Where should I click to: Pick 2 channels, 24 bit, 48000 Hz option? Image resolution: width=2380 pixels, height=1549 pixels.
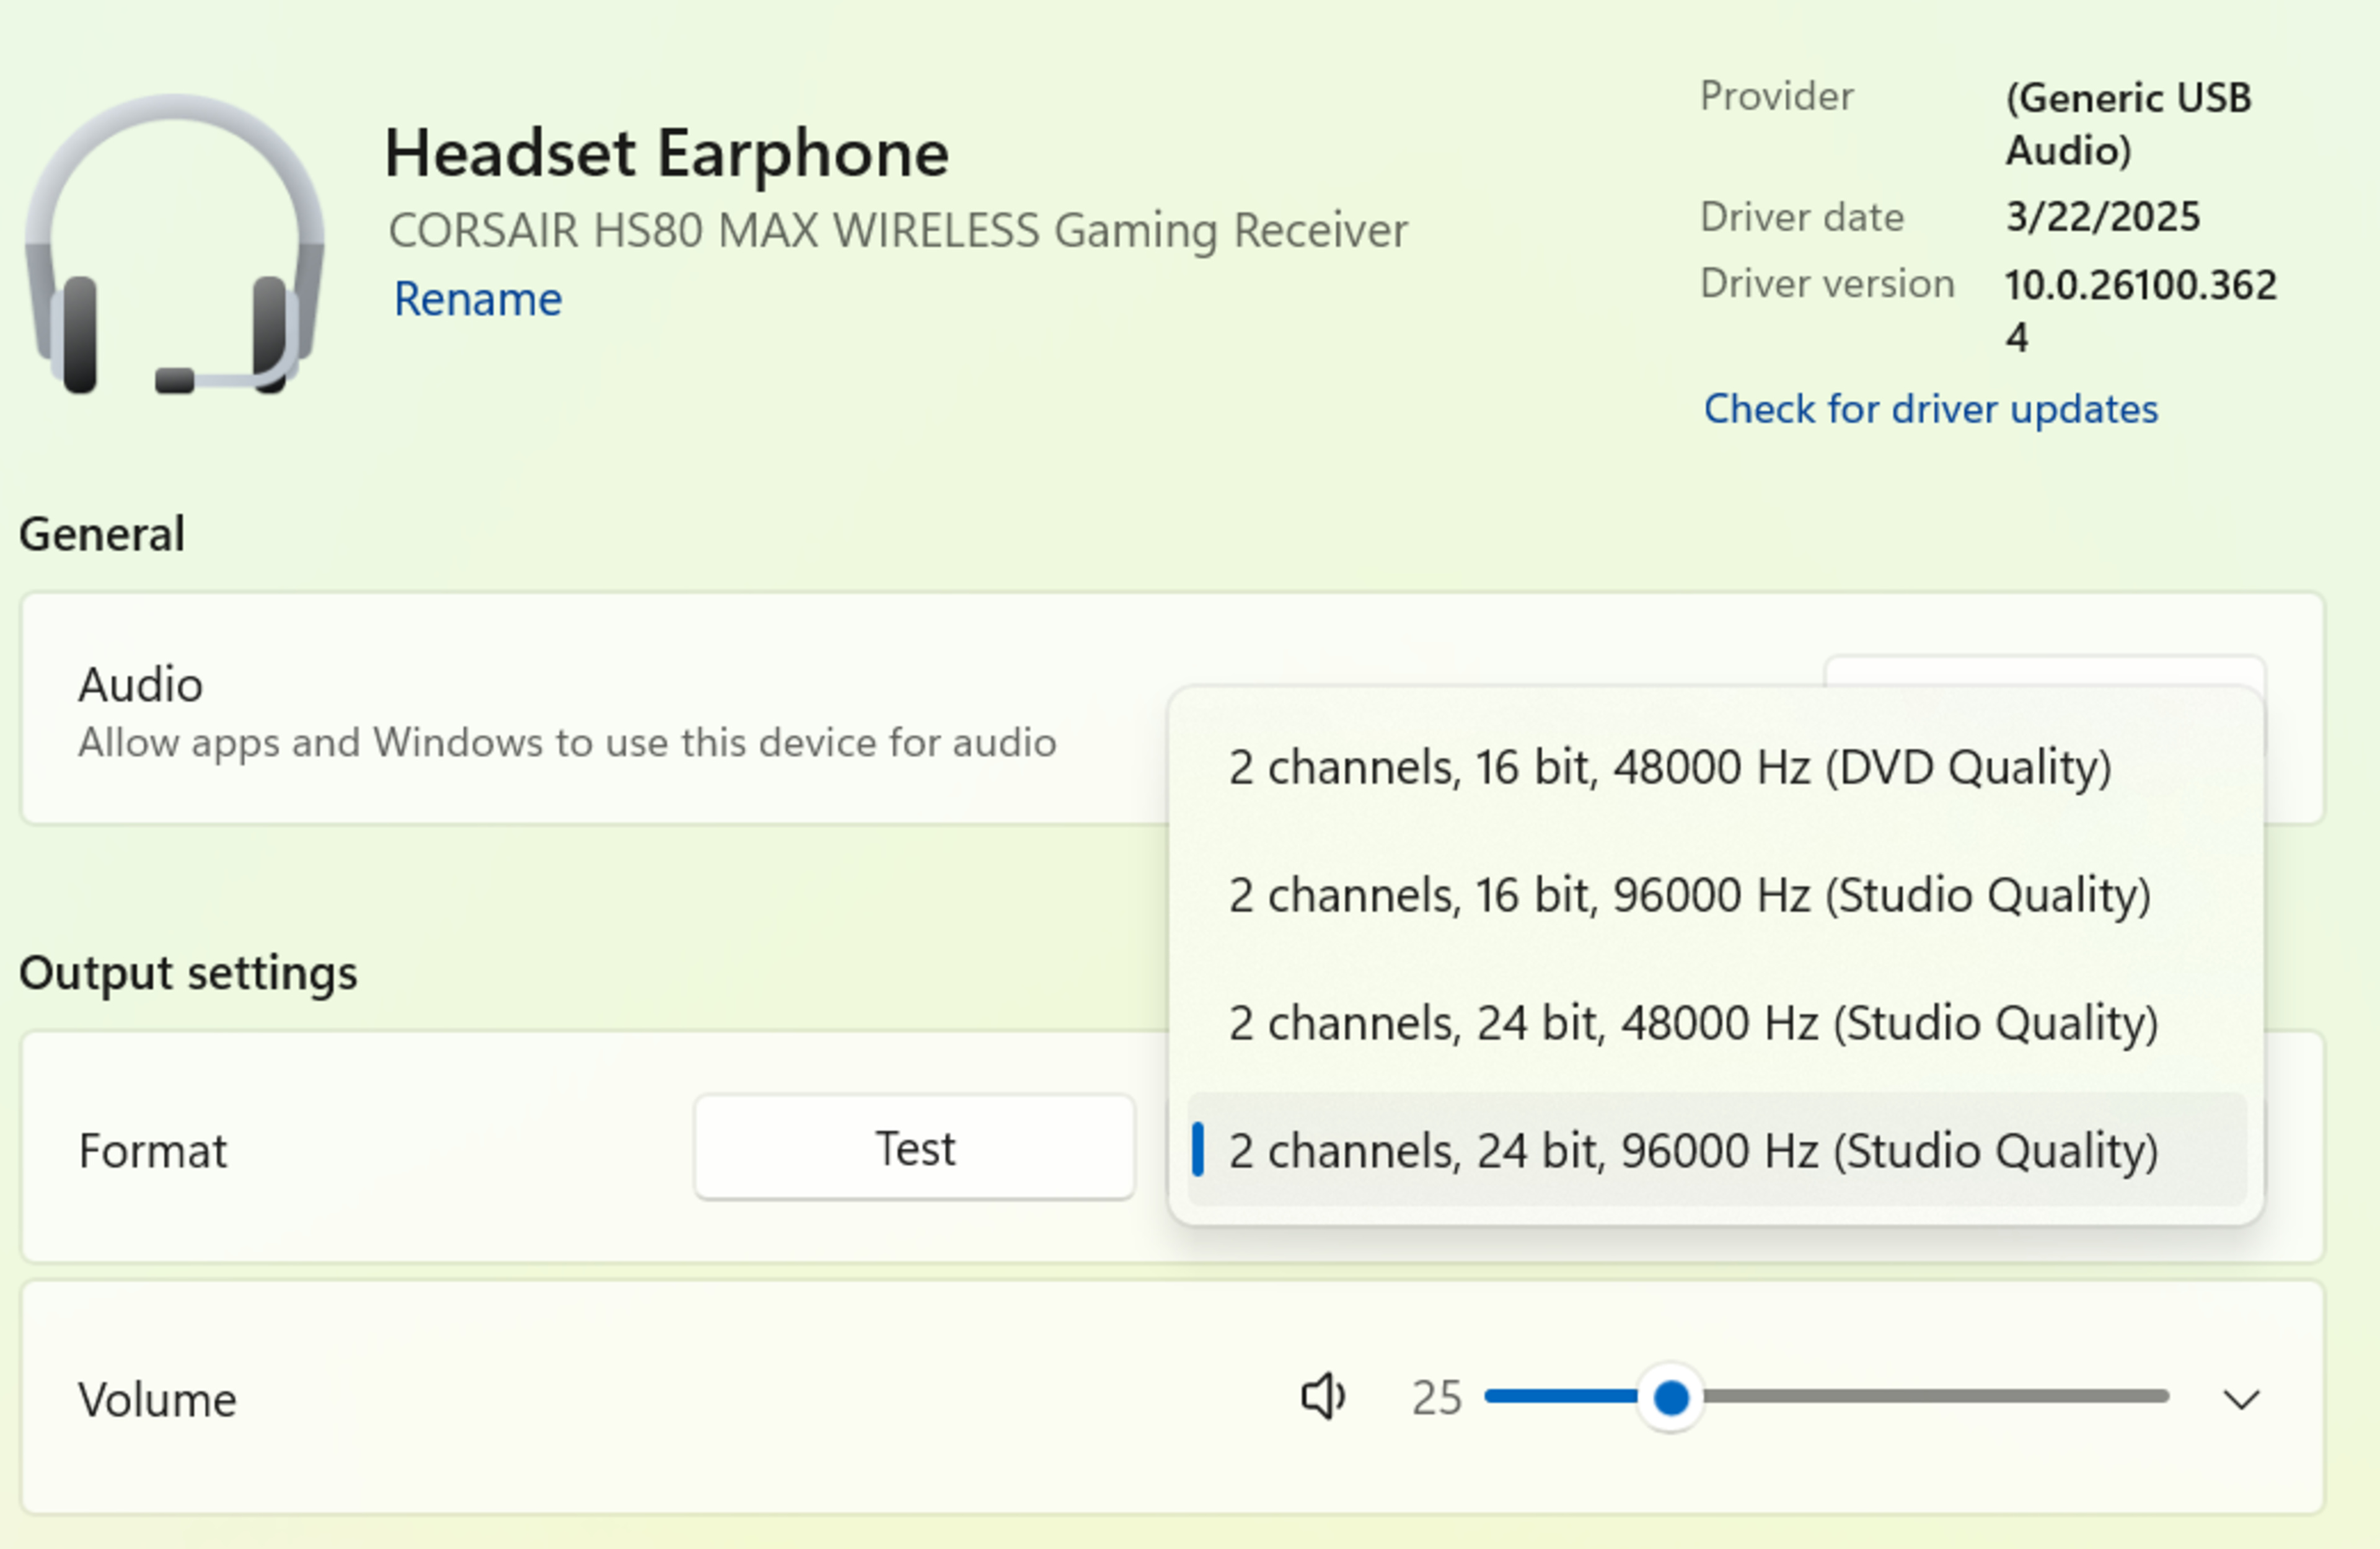point(1692,1023)
